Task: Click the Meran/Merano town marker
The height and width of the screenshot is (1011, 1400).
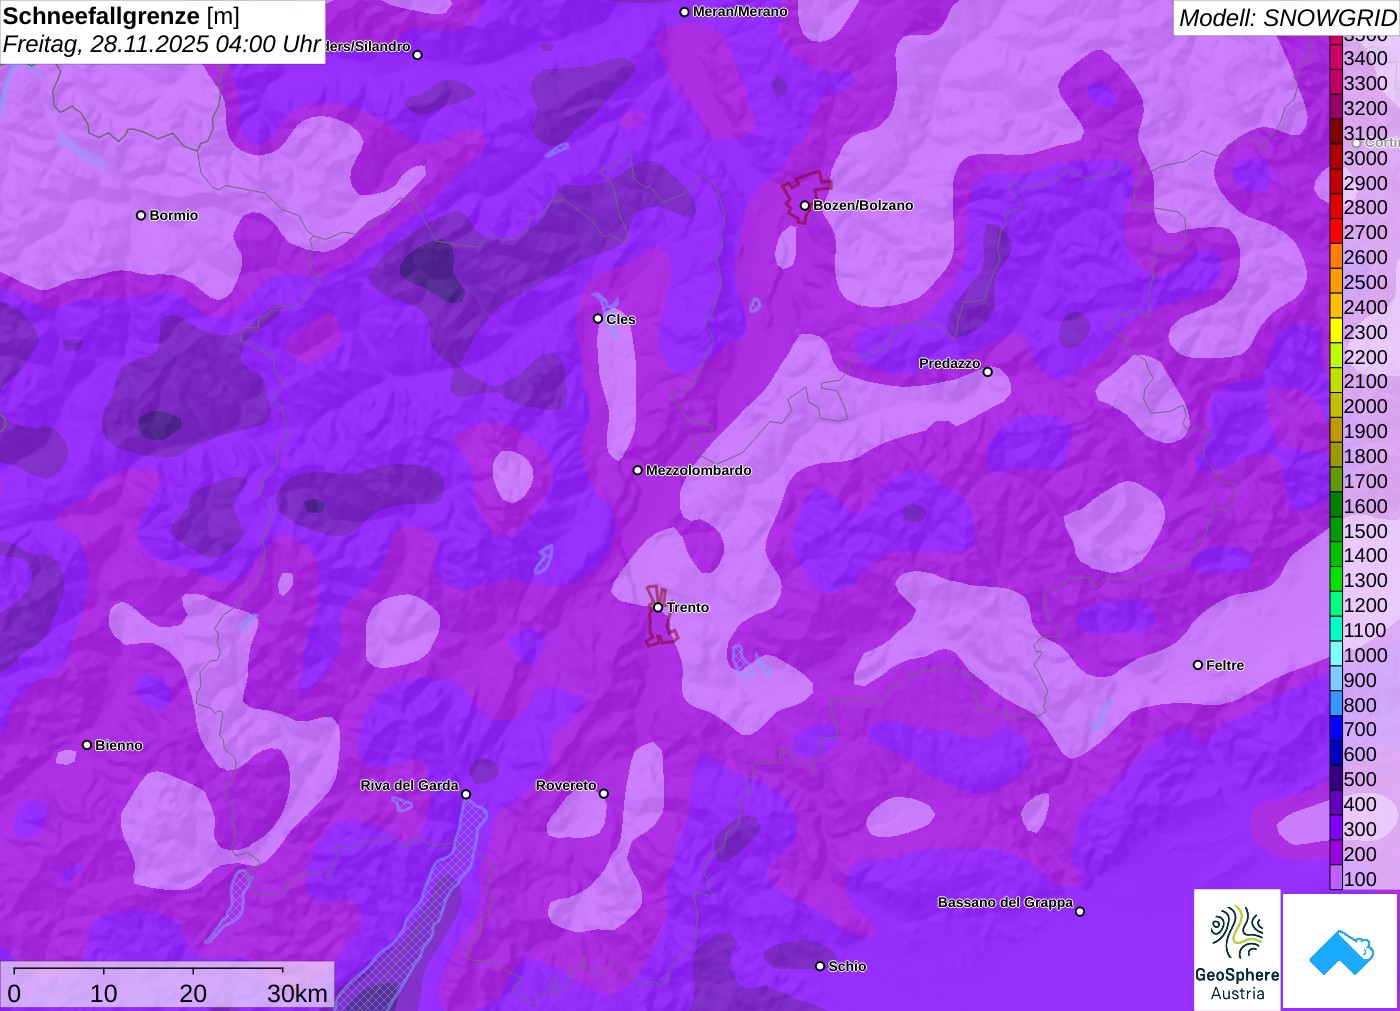Action: (684, 12)
